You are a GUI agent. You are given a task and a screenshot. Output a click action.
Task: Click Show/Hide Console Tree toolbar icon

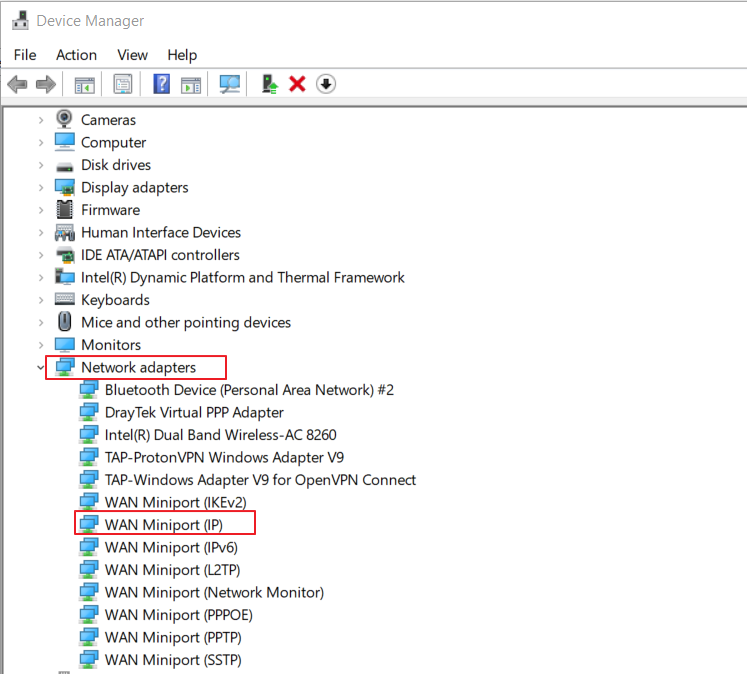point(84,85)
